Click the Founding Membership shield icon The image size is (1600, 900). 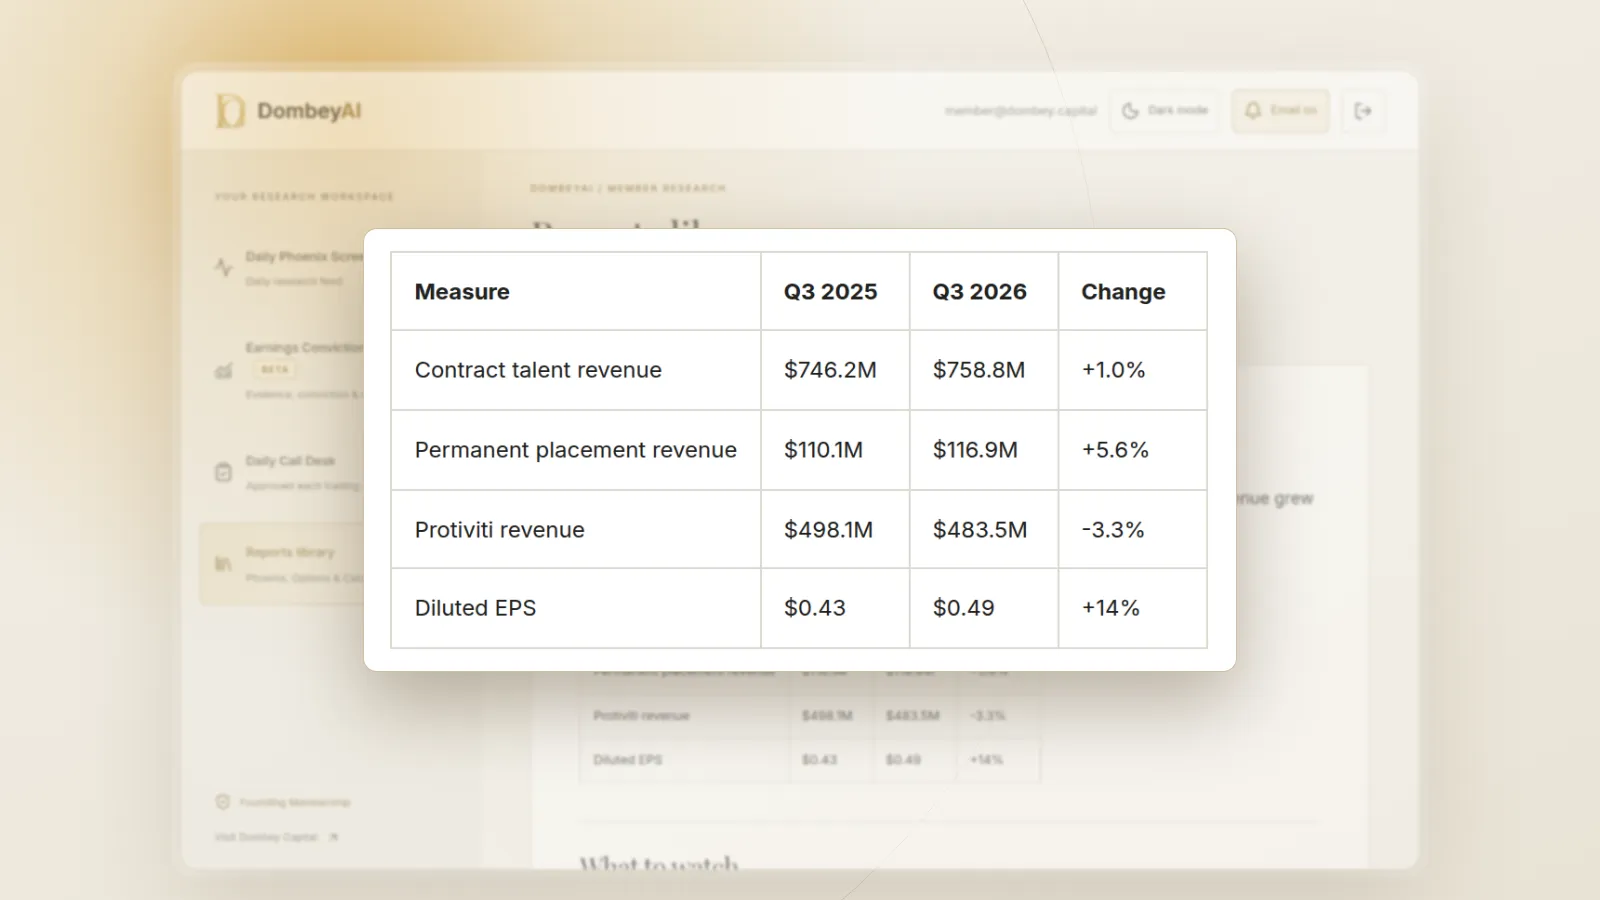(x=223, y=802)
